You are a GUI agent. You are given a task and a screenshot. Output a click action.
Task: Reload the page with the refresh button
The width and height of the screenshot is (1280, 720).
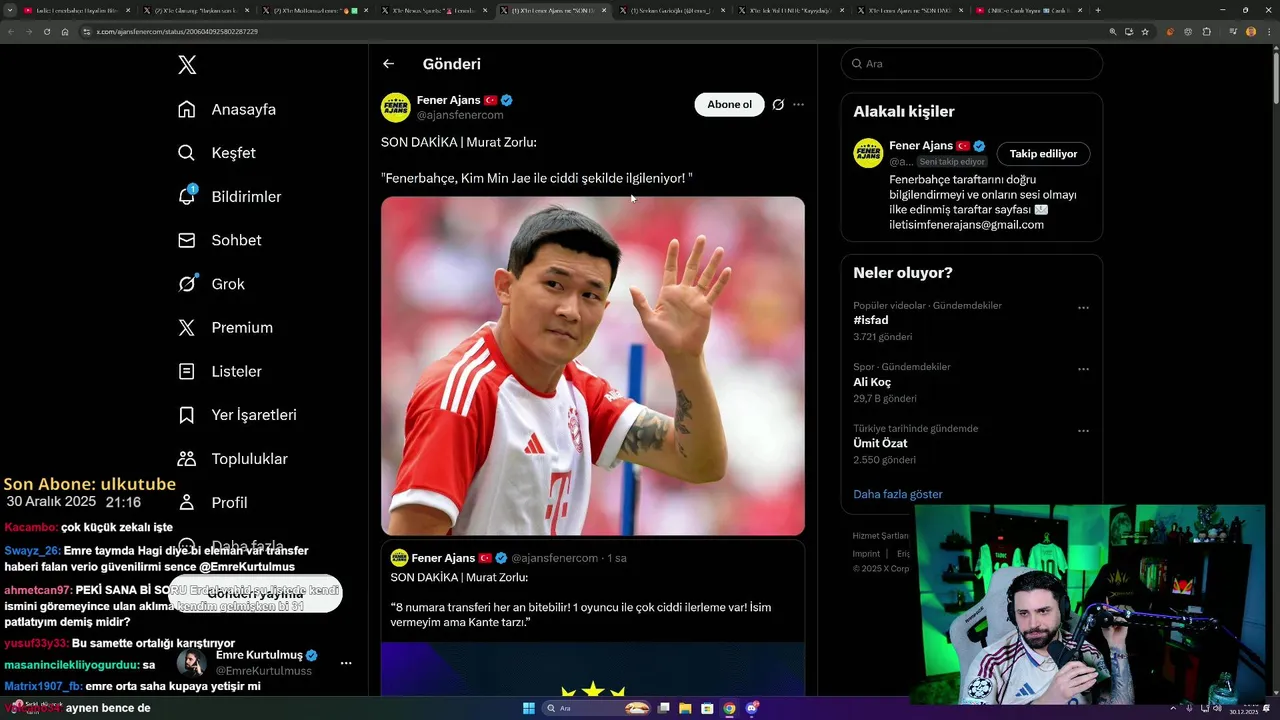[x=47, y=32]
